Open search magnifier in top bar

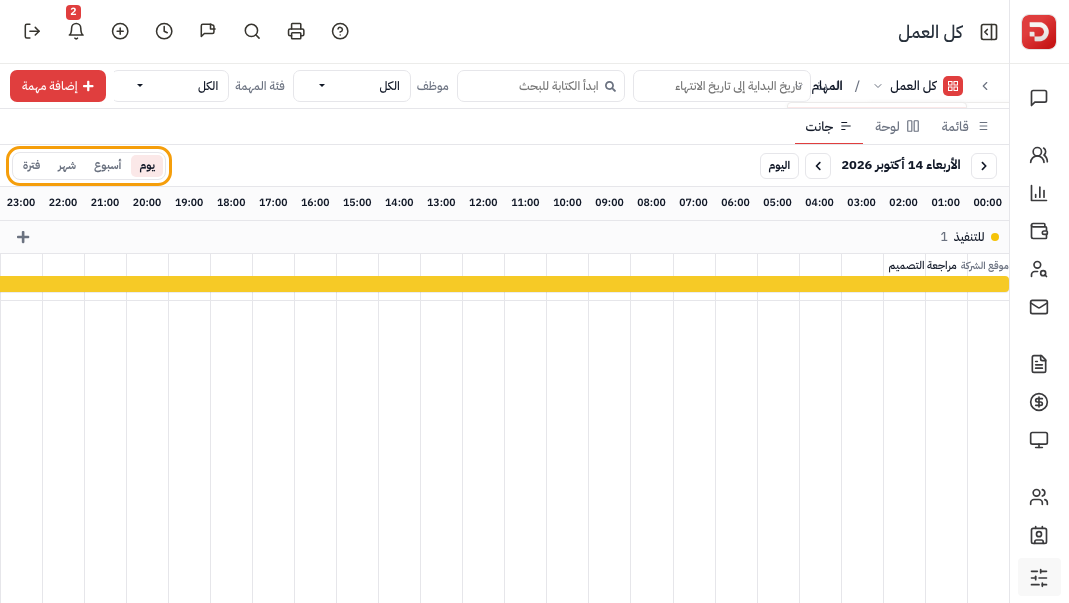pos(252,31)
